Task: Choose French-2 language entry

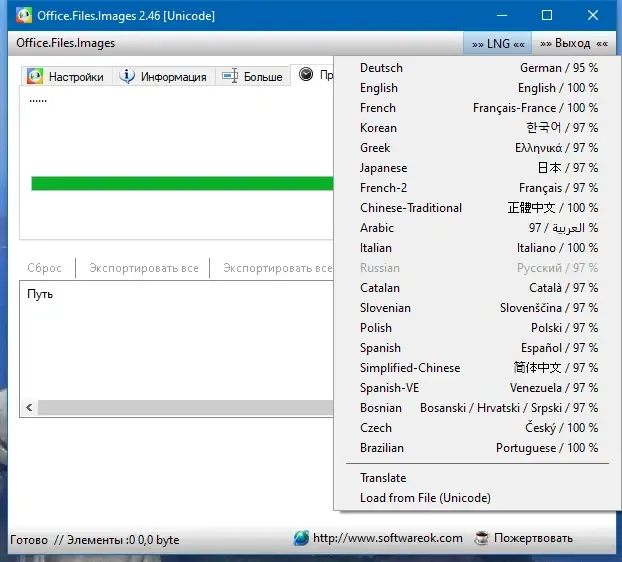Action: pos(478,188)
